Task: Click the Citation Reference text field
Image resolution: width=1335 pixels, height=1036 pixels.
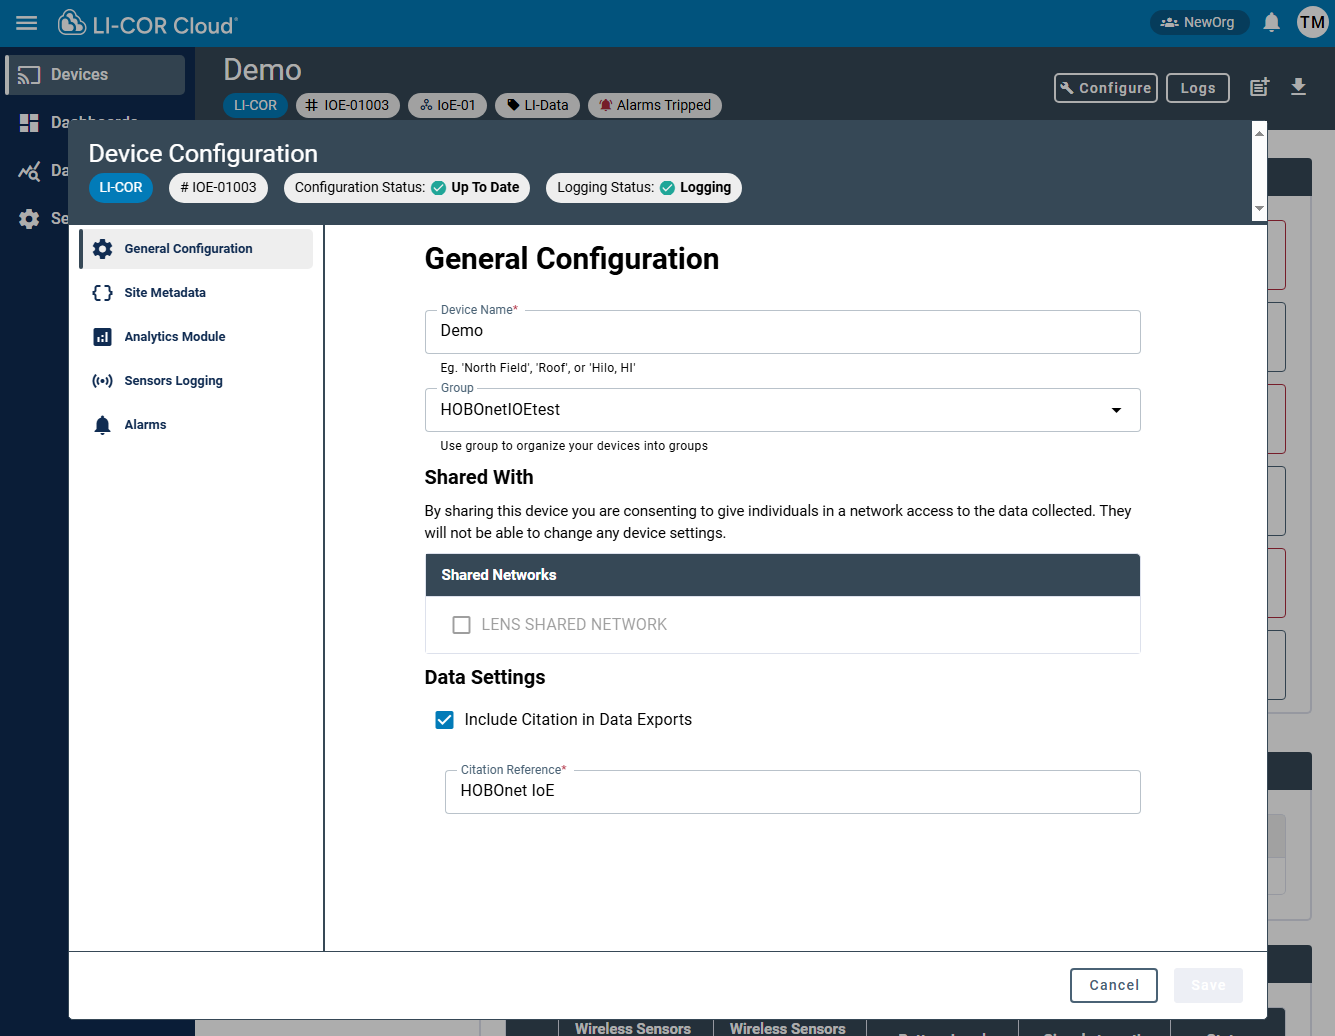Action: pos(792,791)
